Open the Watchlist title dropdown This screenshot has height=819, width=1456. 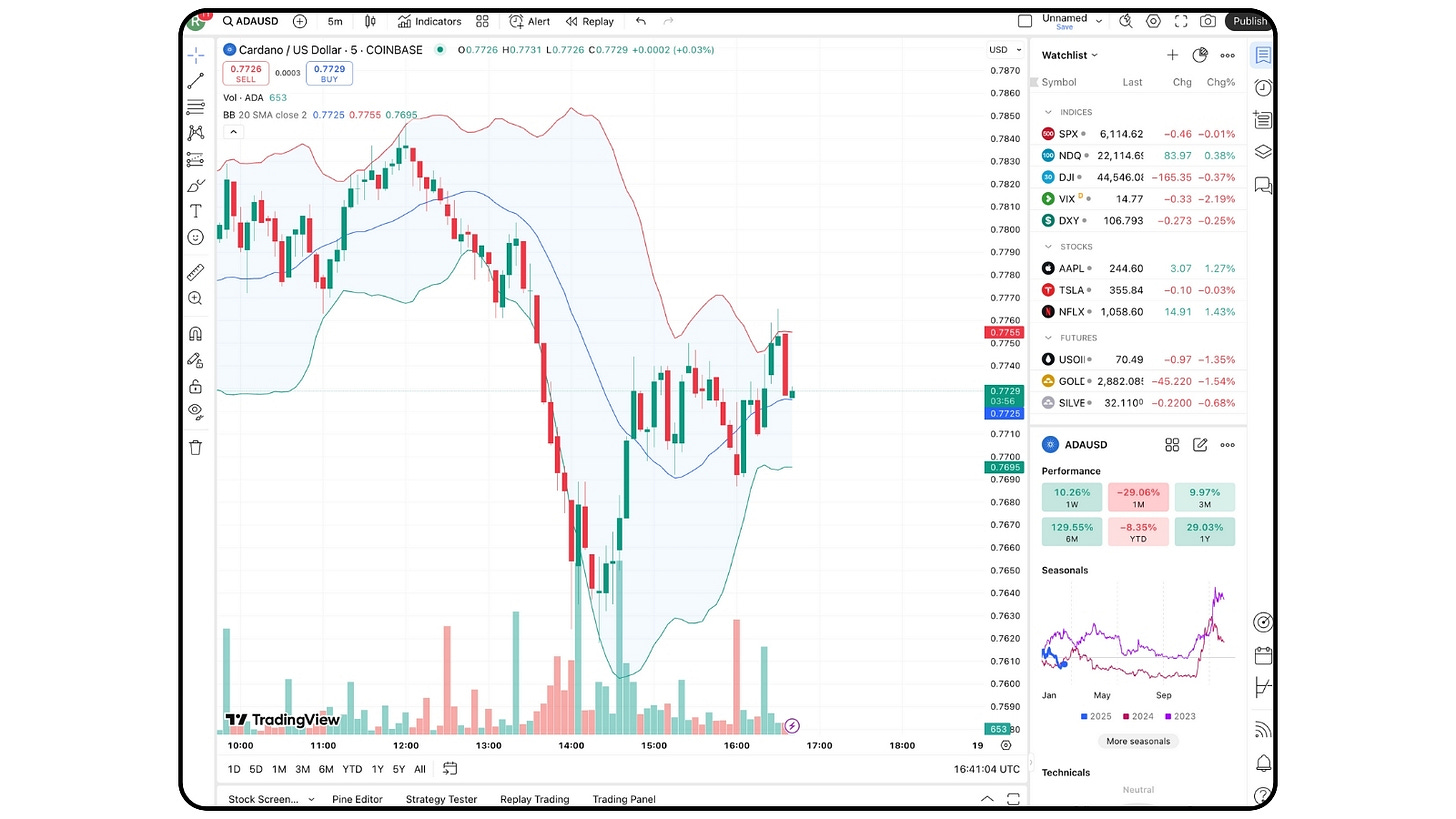tap(1070, 55)
